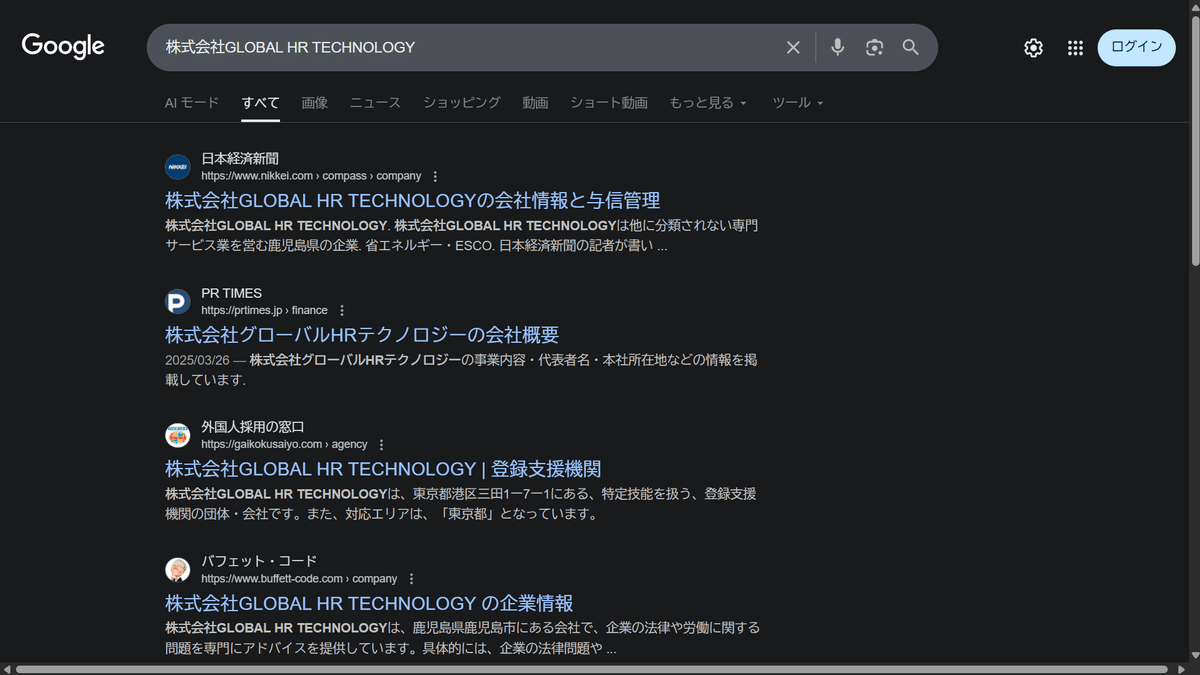1200x675 pixels.
Task: Open three-dot menu for nikkei.com result
Action: (435, 176)
